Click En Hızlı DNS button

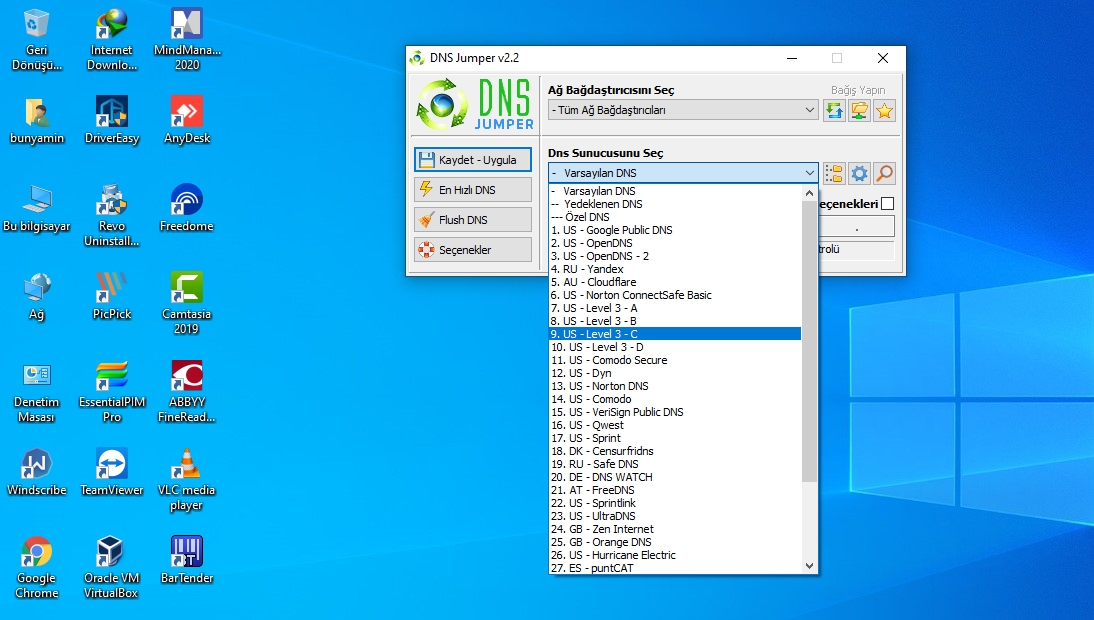click(x=472, y=190)
